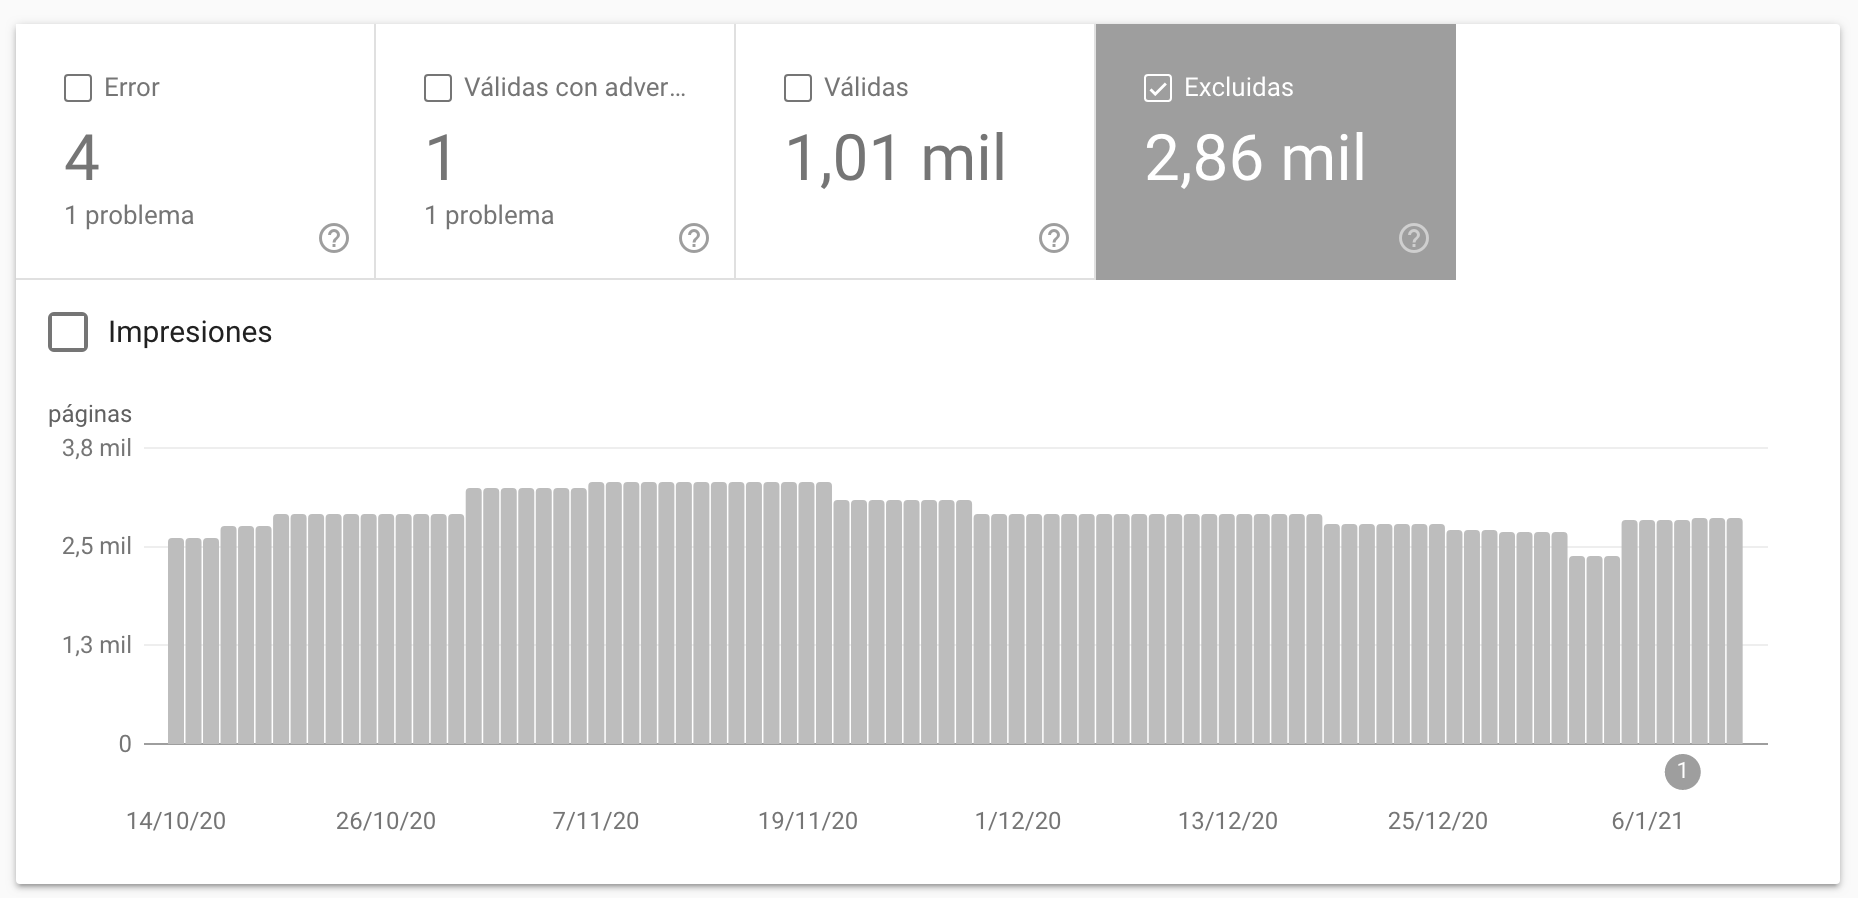Enable the Error checkbox

coord(78,88)
